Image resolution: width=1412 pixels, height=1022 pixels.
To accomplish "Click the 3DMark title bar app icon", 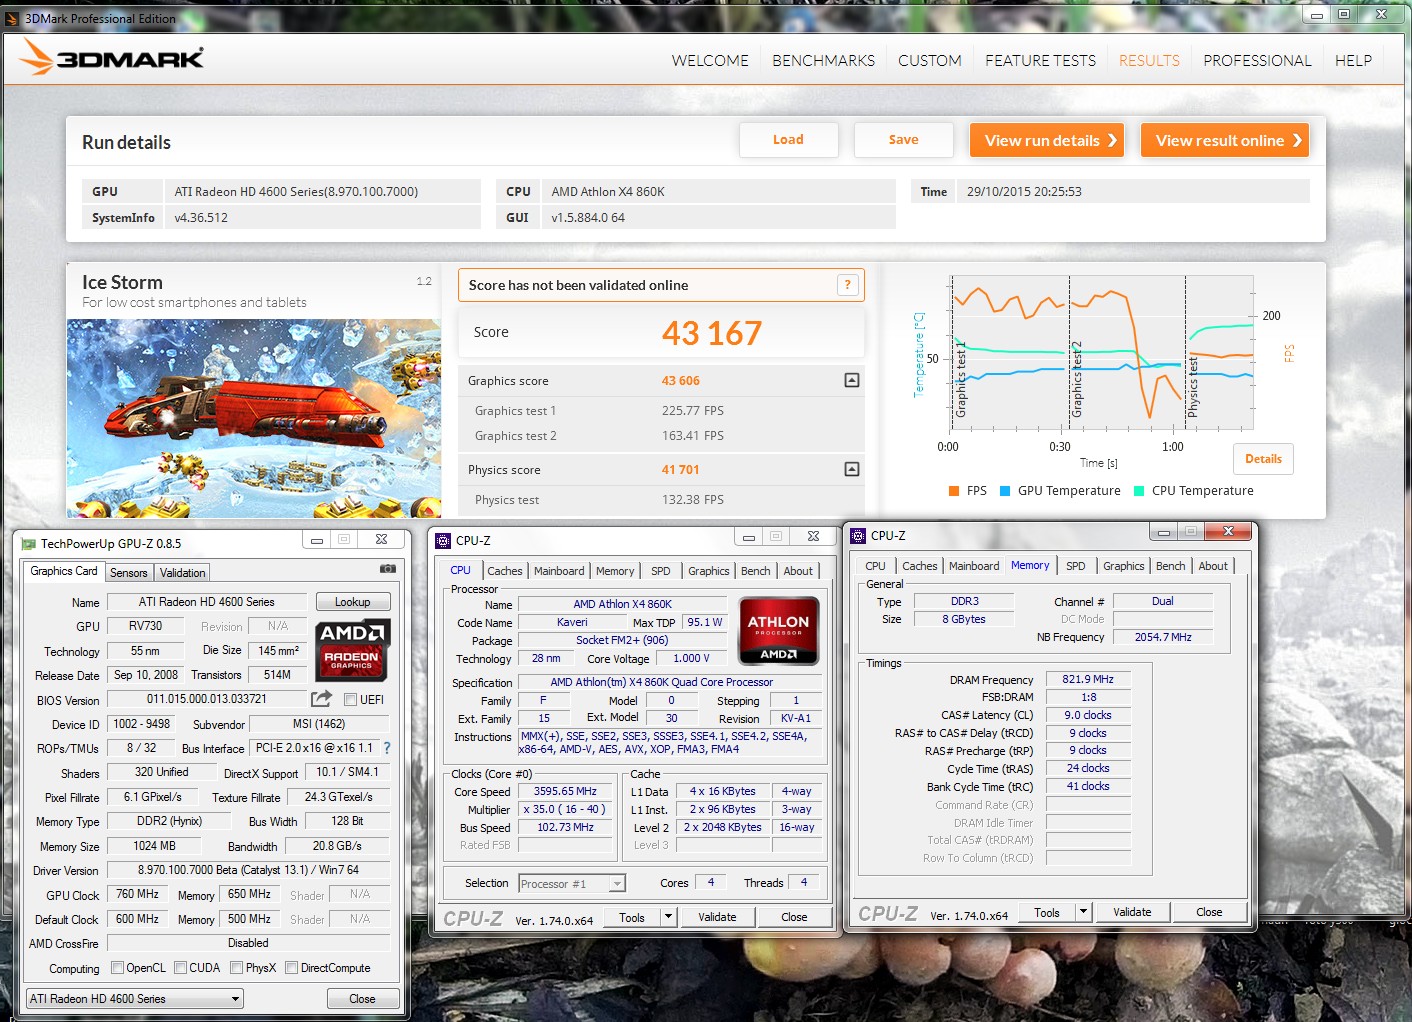I will (x=12, y=18).
